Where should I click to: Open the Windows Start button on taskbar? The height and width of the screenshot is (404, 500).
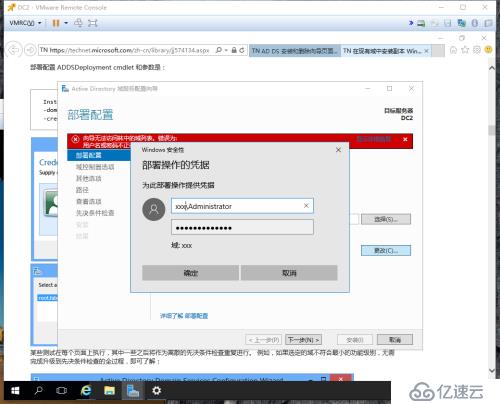pyautogui.click(x=15, y=391)
